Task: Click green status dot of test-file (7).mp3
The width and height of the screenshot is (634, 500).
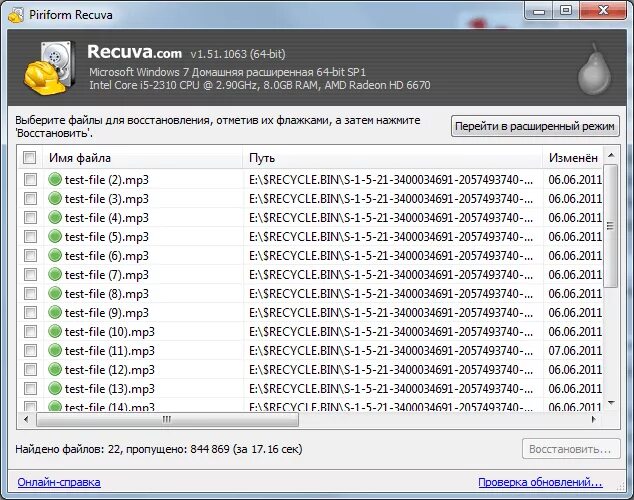Action: tap(55, 274)
